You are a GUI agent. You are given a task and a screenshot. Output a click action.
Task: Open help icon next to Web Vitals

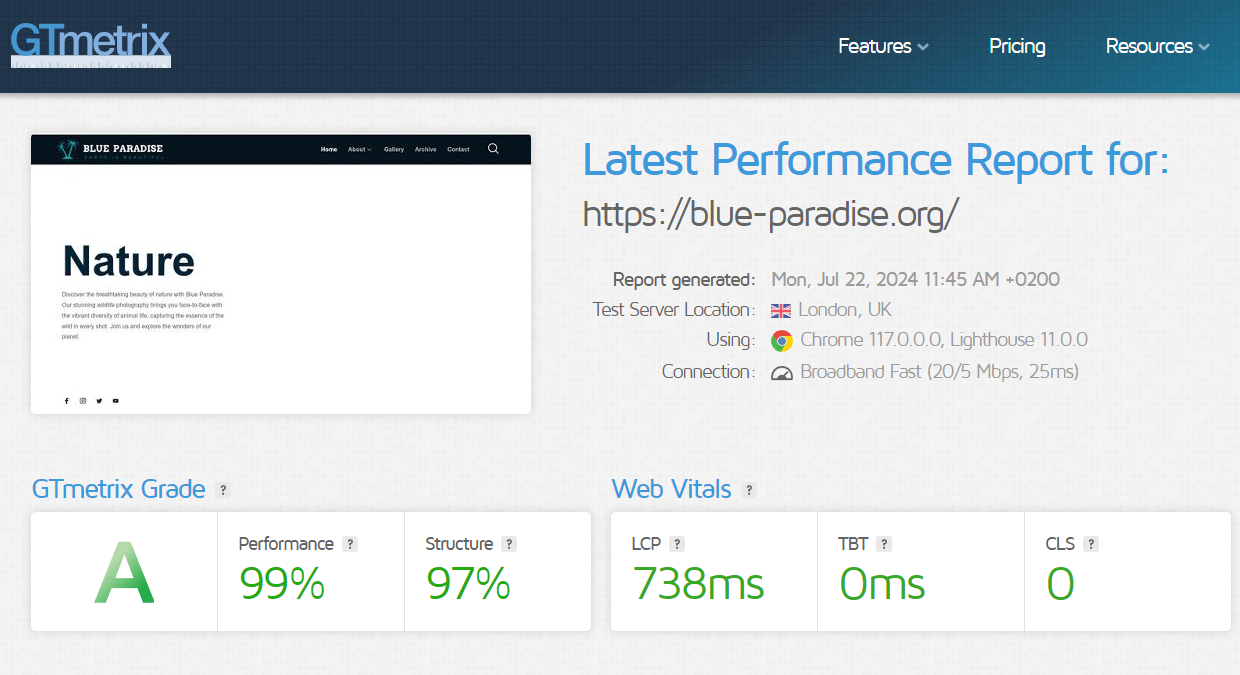coord(749,490)
